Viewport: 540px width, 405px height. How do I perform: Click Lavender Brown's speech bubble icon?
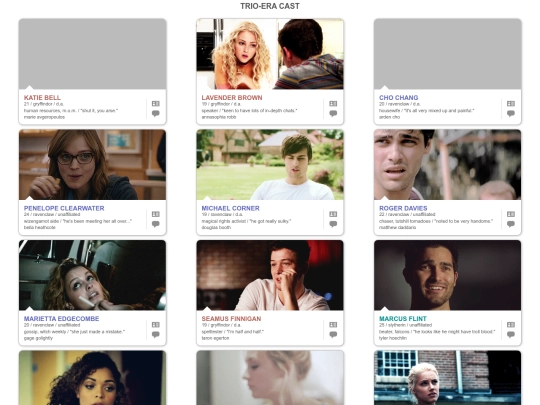[333, 113]
